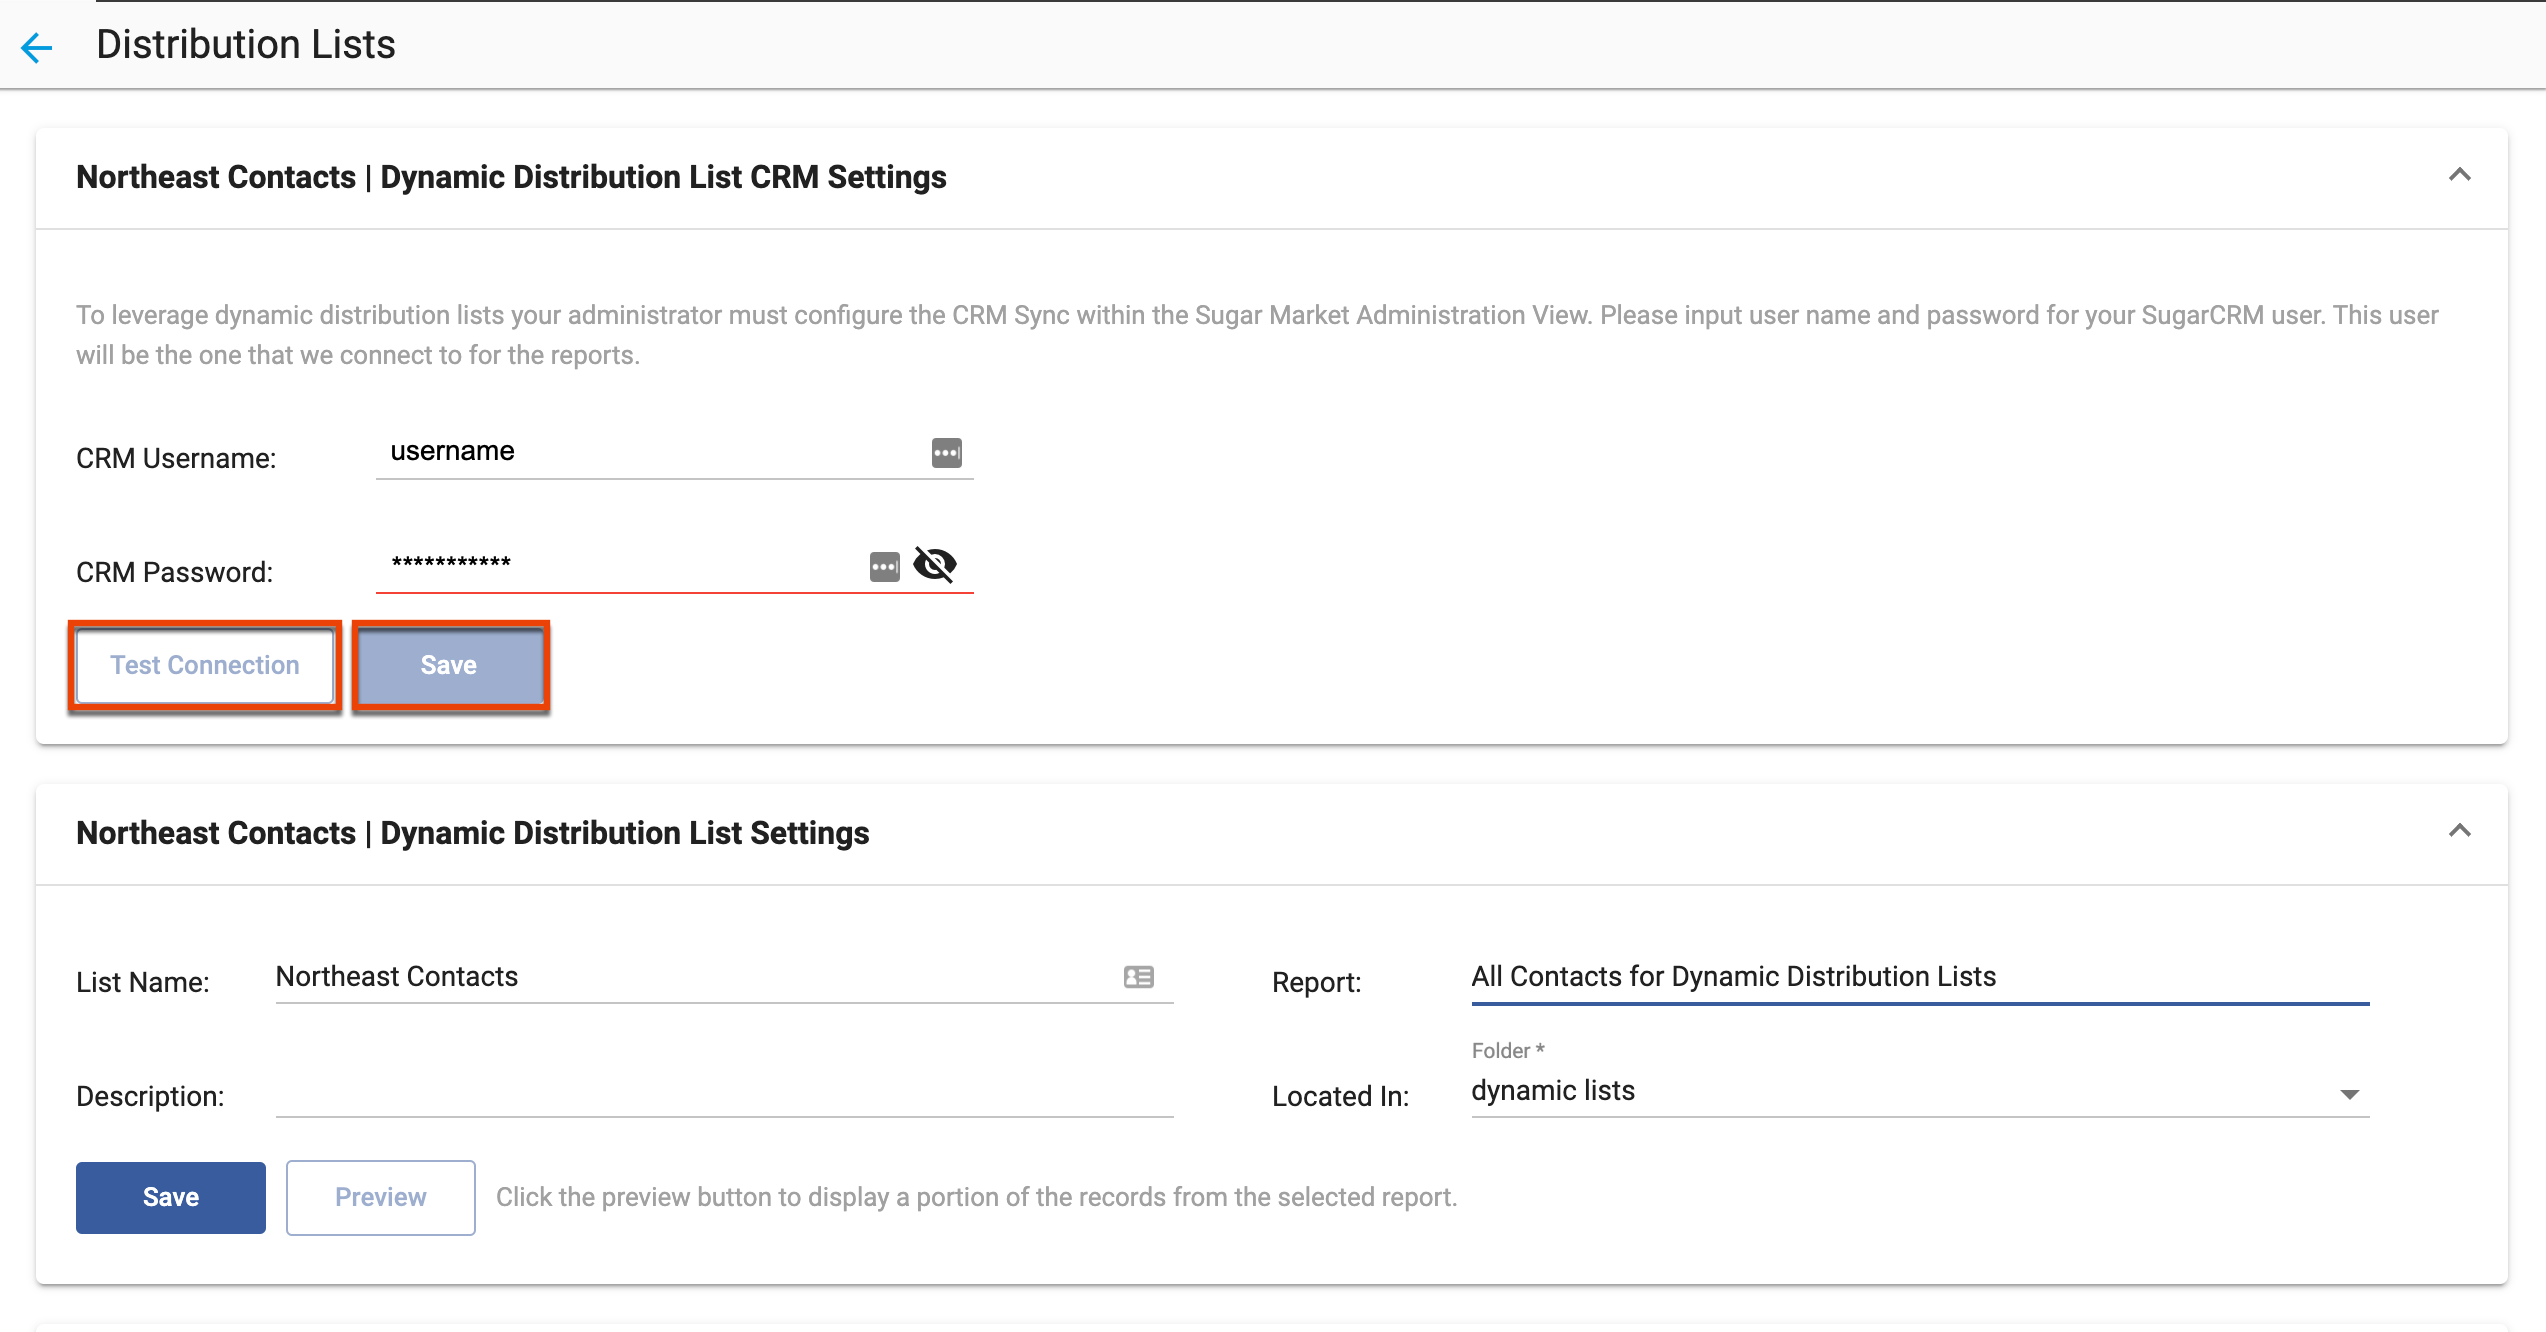Open the Folder dropdown arrow
The width and height of the screenshot is (2546, 1332).
[x=2349, y=1095]
